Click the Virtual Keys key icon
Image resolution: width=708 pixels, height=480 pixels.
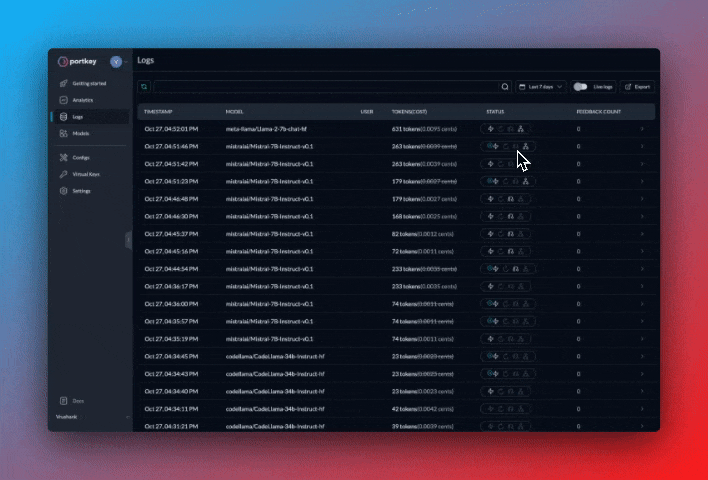[x=64, y=174]
